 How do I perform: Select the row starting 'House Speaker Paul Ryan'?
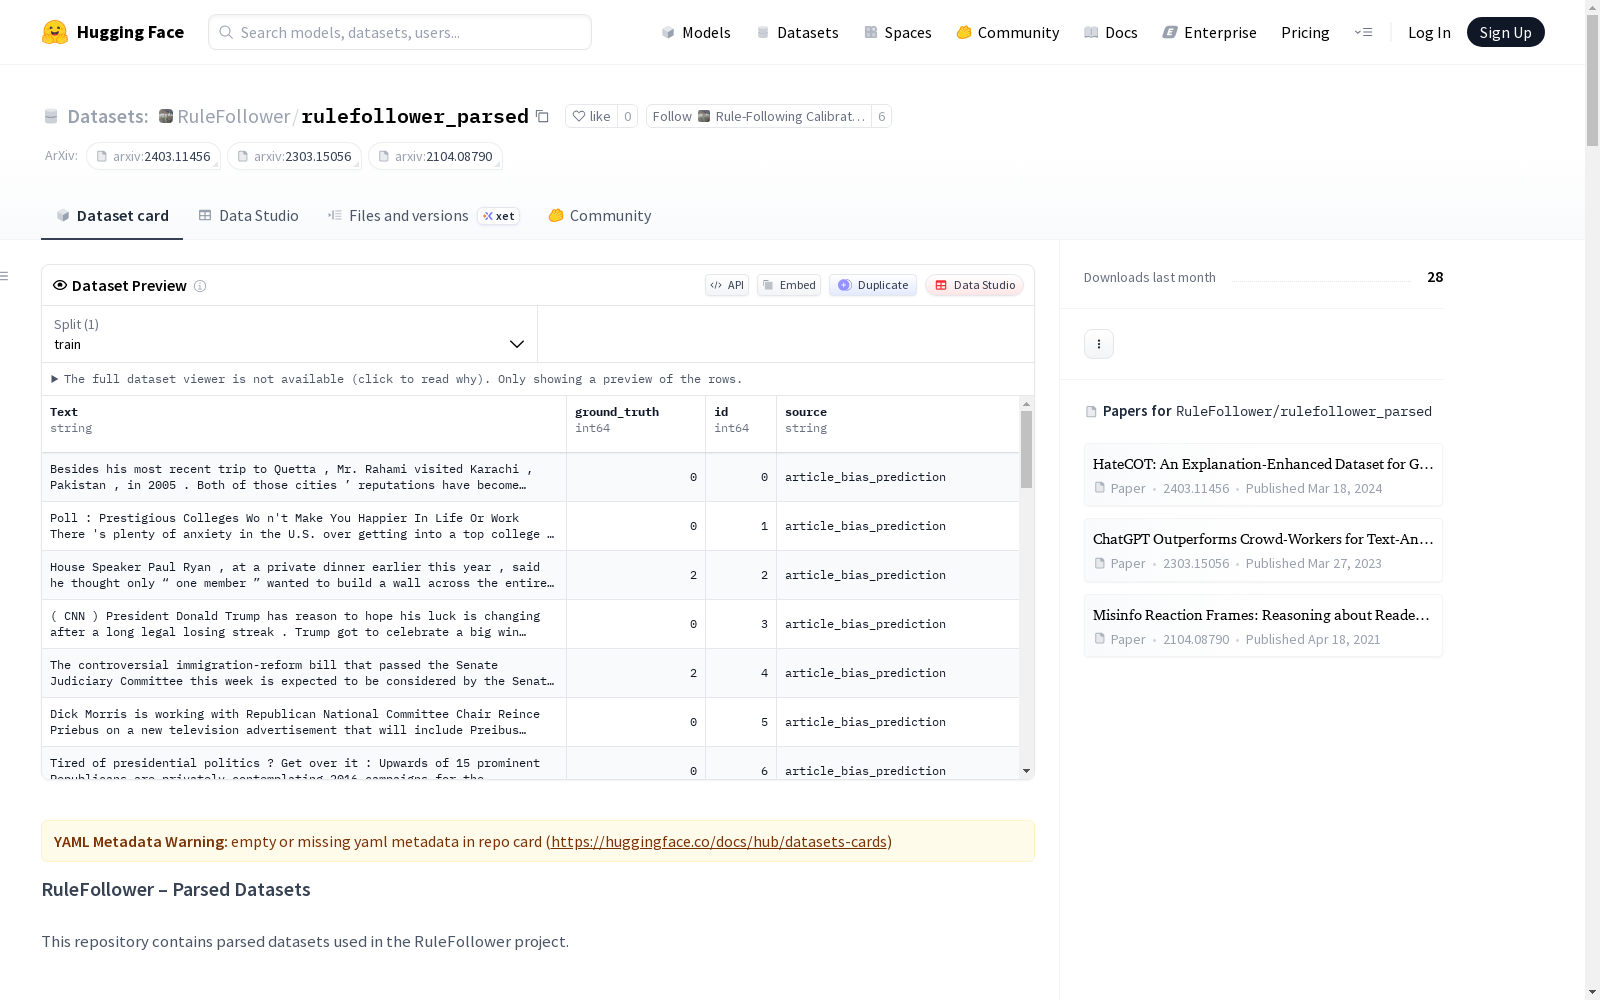pos(531,575)
